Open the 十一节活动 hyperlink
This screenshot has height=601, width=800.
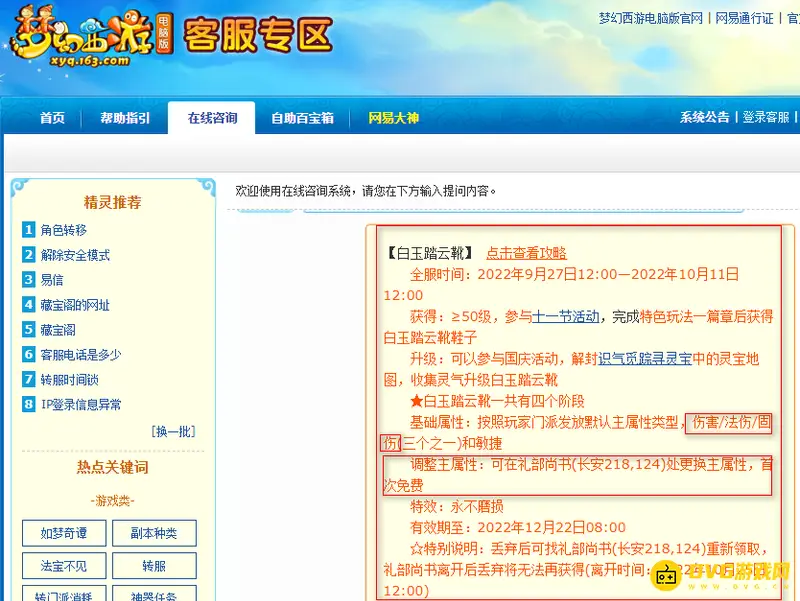point(565,317)
